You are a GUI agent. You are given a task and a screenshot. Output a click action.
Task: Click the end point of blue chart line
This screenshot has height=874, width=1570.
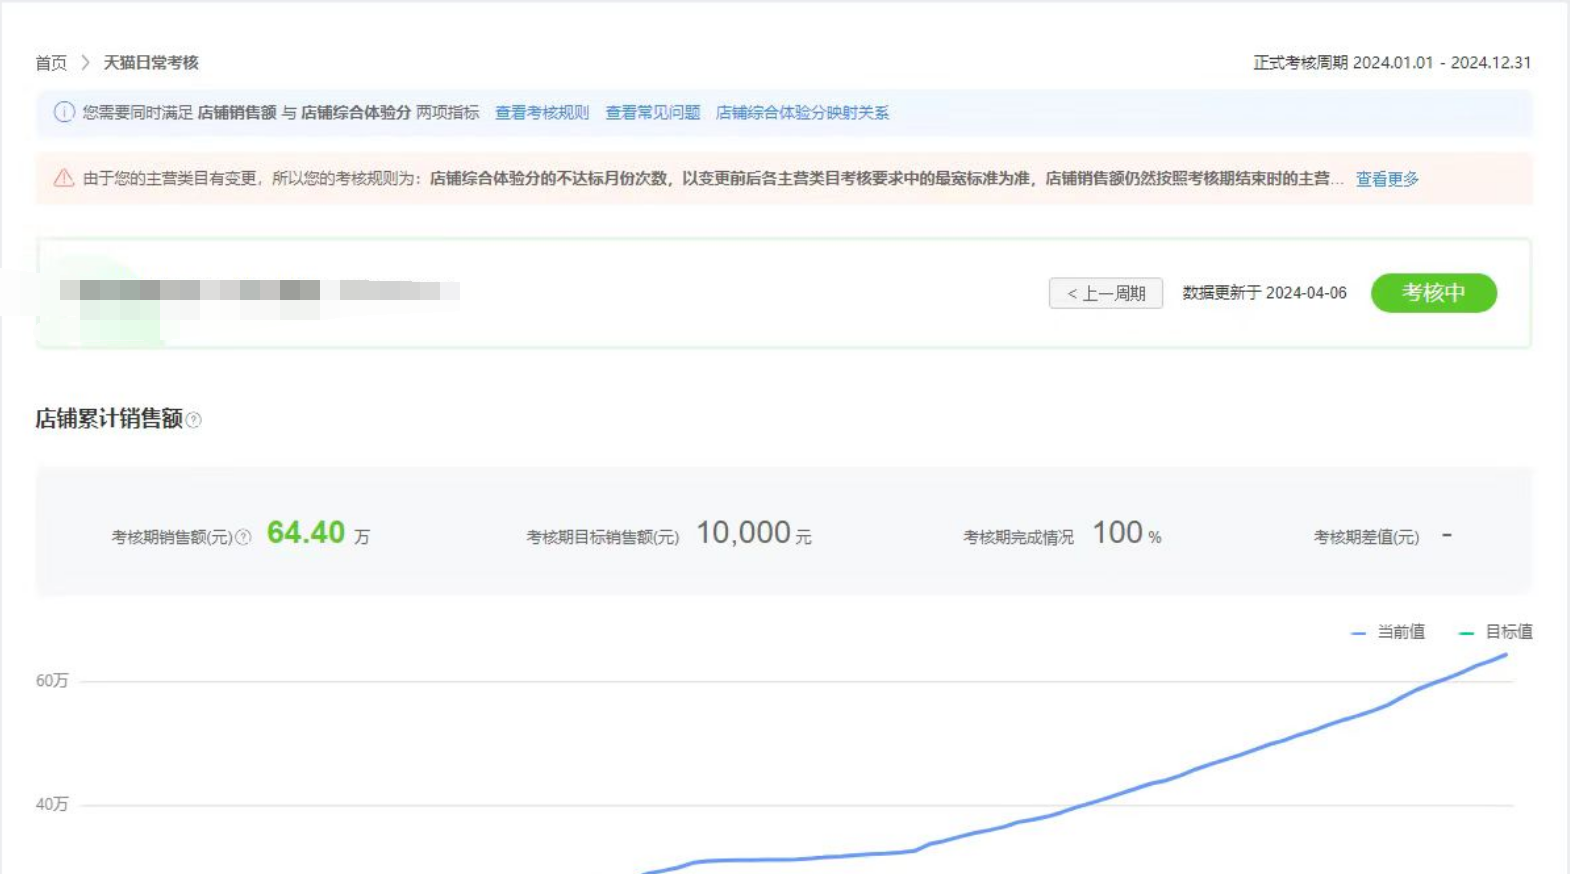pos(1505,655)
